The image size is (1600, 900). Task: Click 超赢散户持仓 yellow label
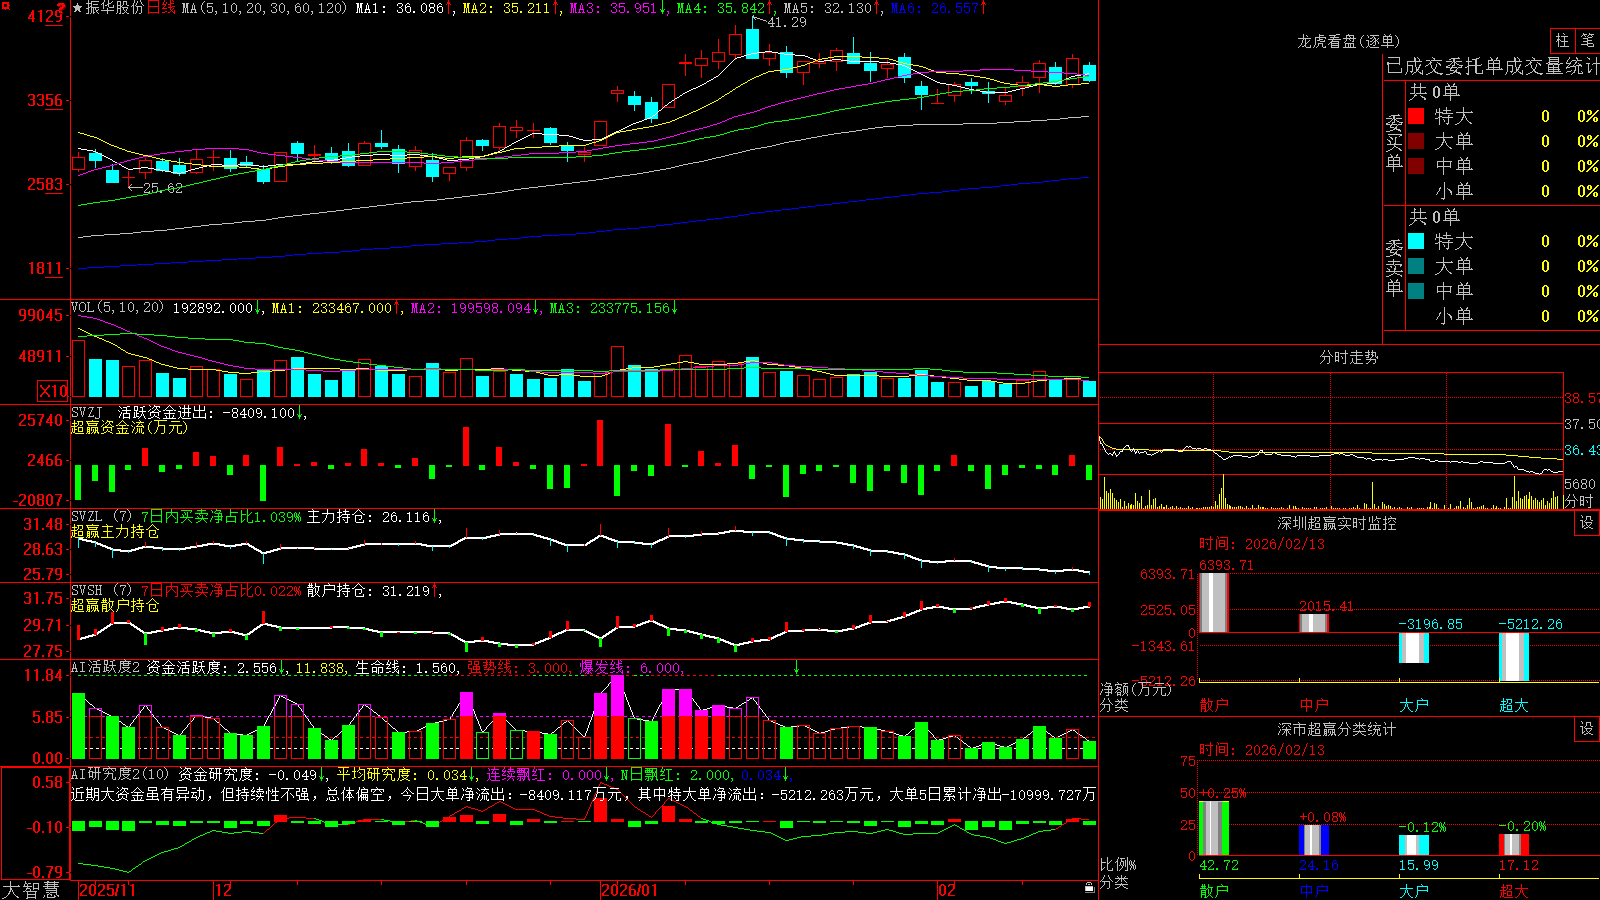point(115,605)
